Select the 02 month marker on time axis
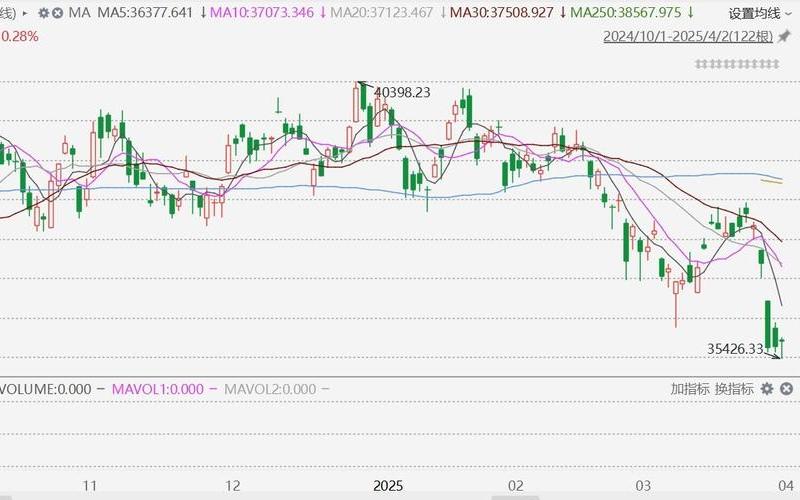 tap(516, 486)
